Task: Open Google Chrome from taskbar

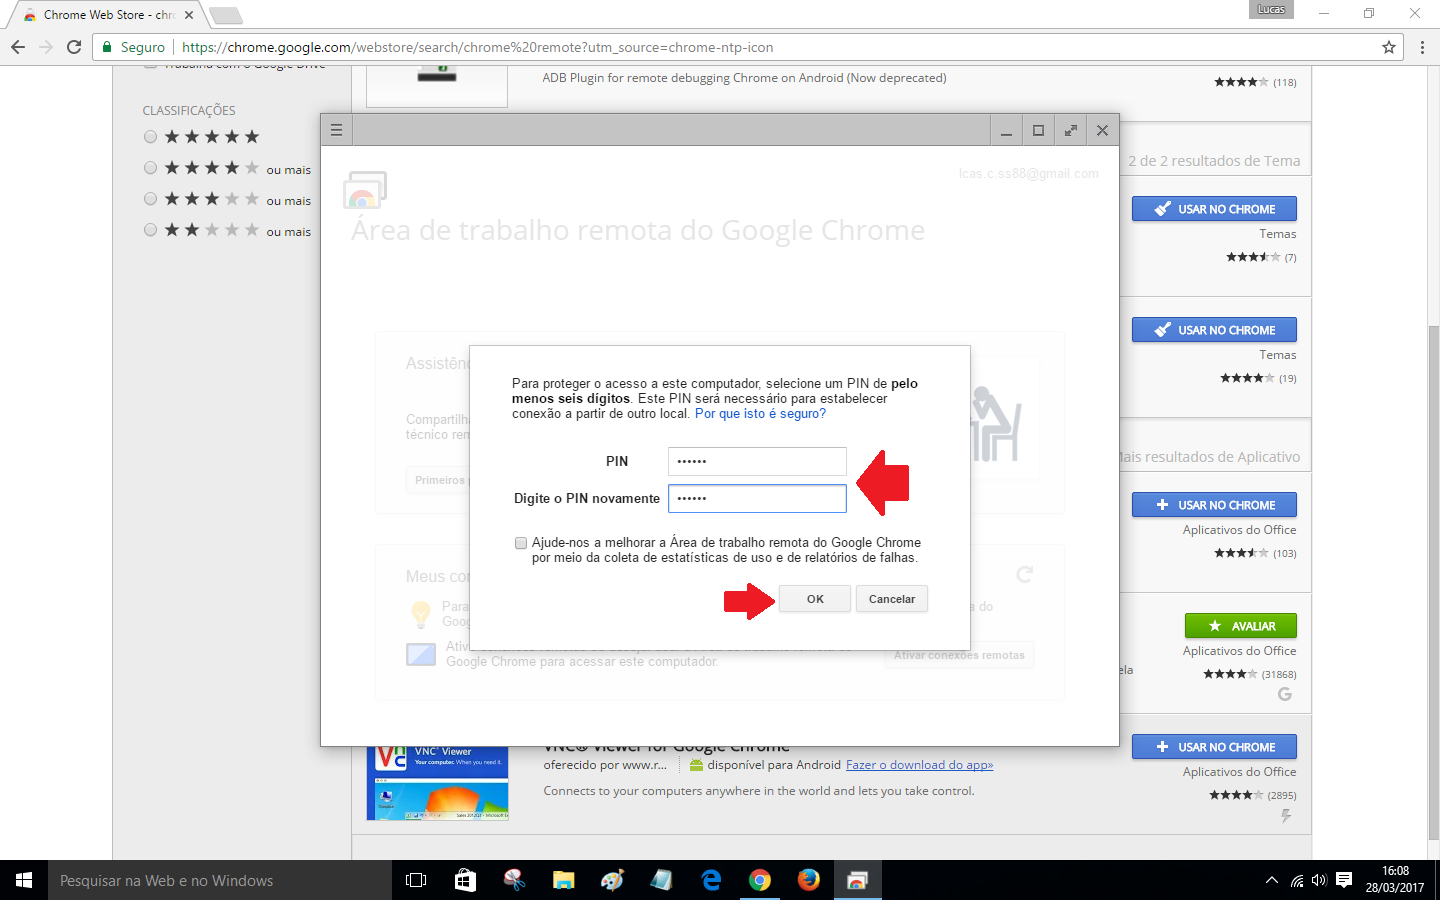Action: (760, 880)
